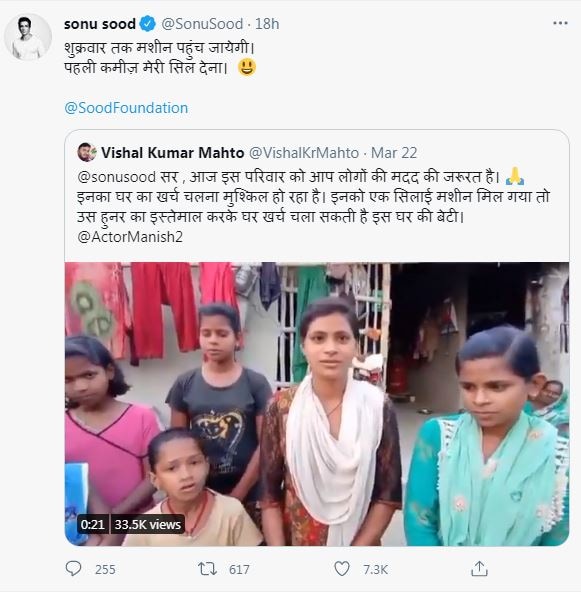581x594 pixels.
Task: Click the 33.5K views label
Action: (148, 524)
